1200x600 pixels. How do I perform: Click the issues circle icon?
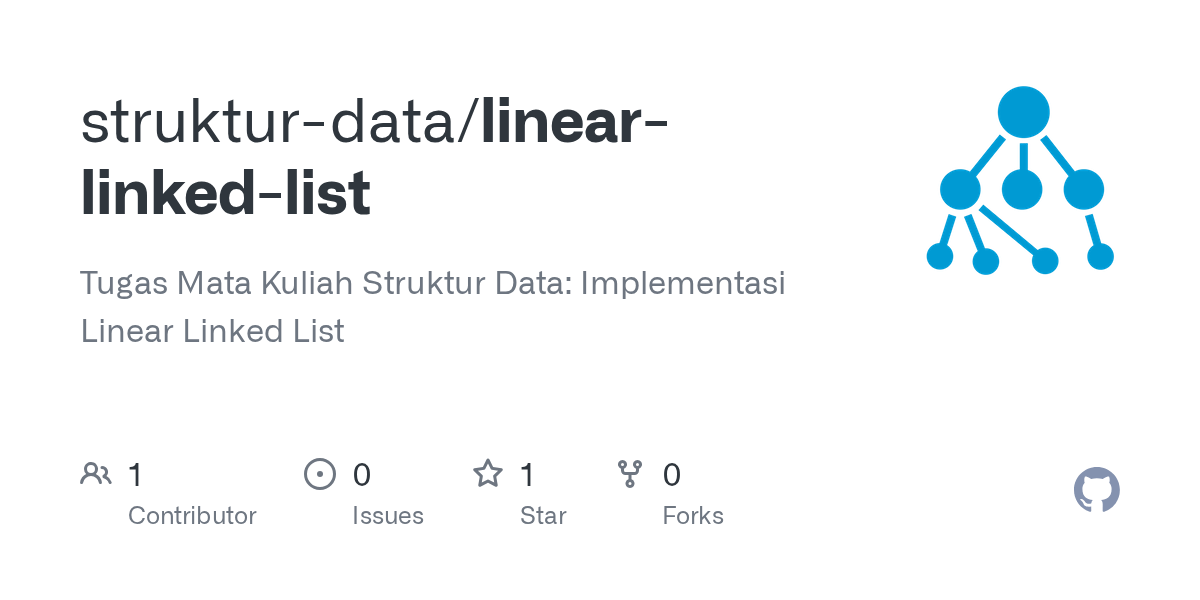319,474
